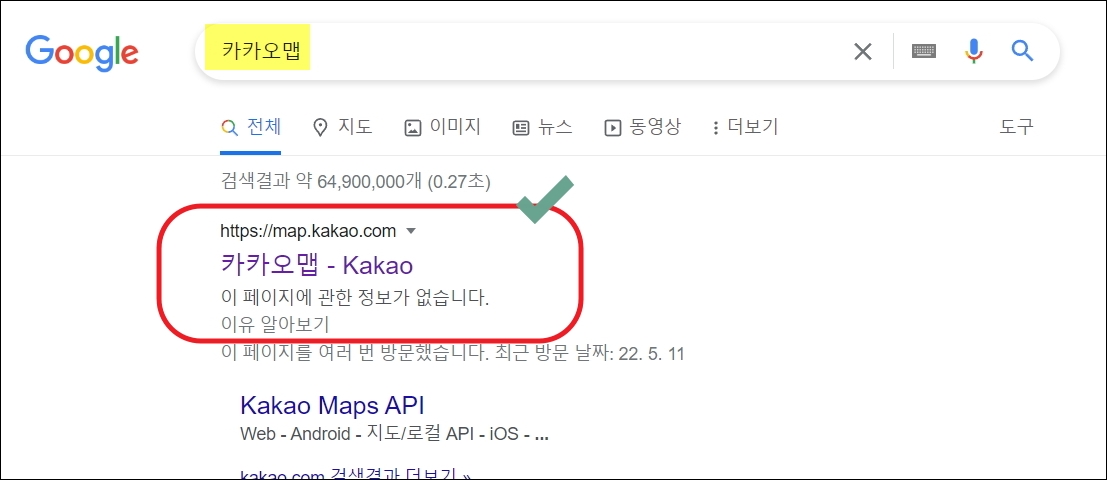Switch to the 동영상 tab
1107x480 pixels.
pyautogui.click(x=642, y=127)
